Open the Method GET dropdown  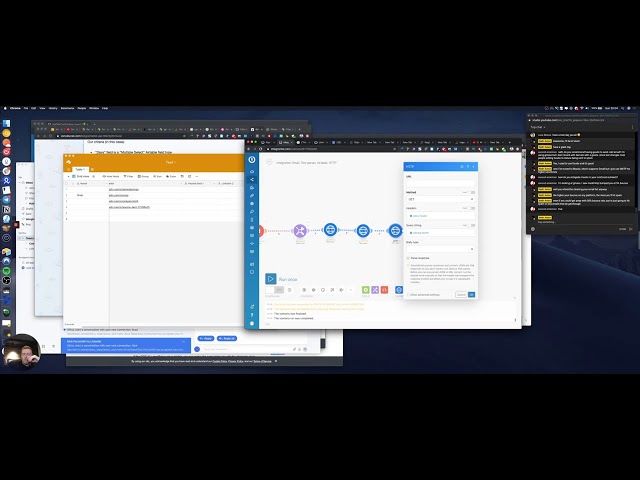(440, 199)
